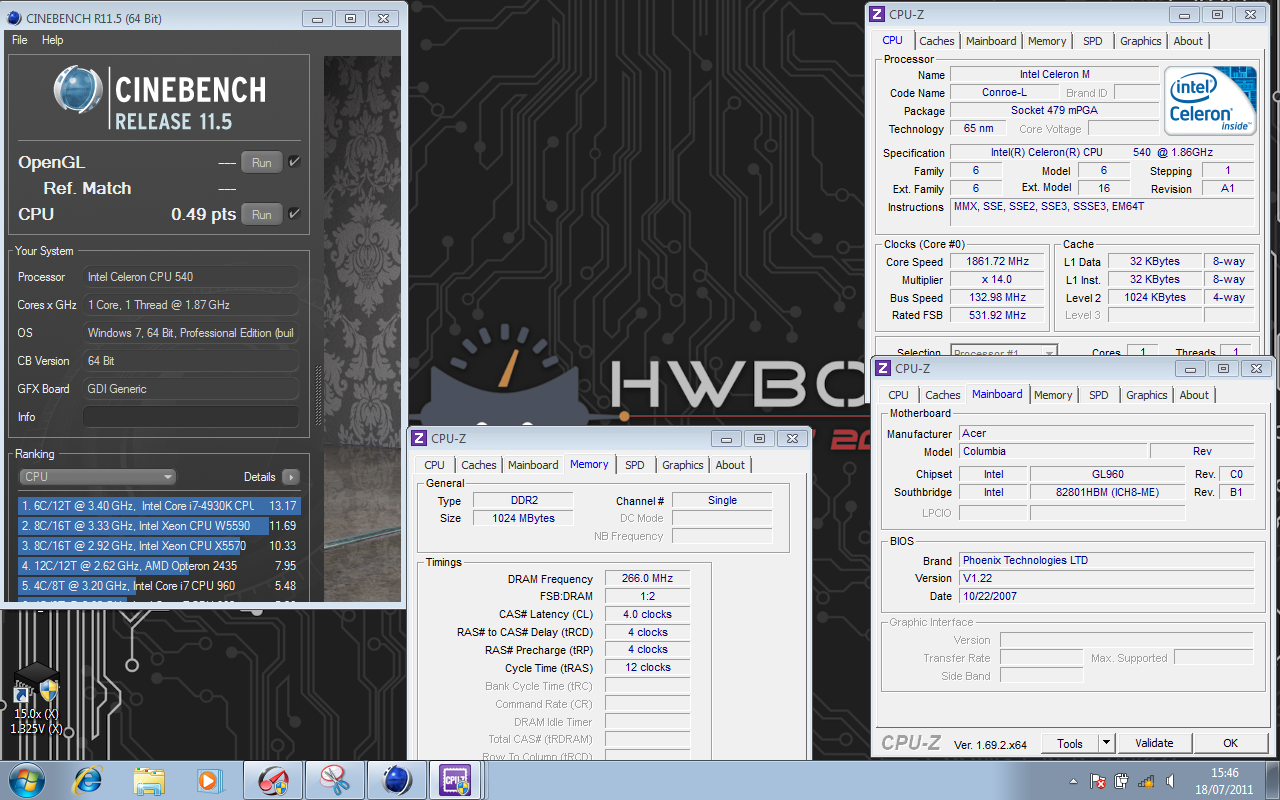Open the power plug tray icon

pyautogui.click(x=1122, y=781)
